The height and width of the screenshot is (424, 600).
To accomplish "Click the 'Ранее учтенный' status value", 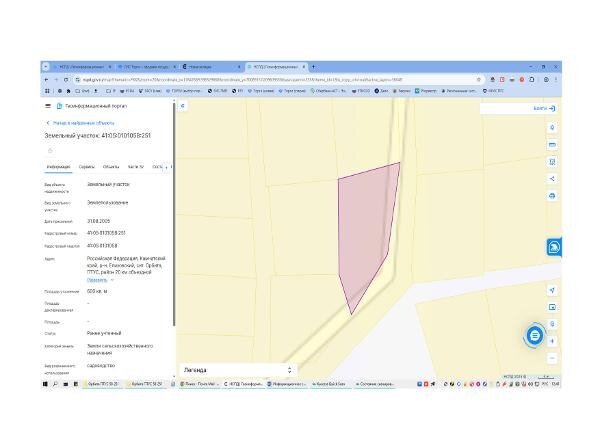I will tap(104, 333).
